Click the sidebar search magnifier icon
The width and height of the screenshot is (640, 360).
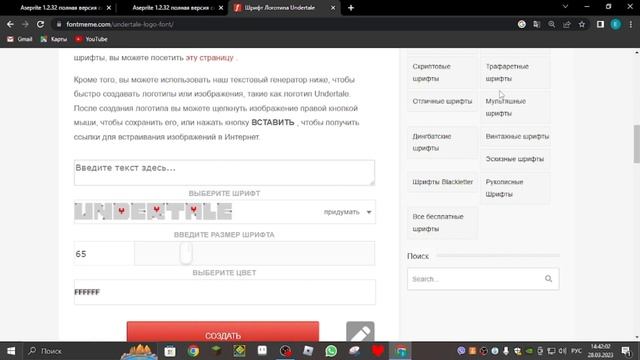tap(548, 279)
